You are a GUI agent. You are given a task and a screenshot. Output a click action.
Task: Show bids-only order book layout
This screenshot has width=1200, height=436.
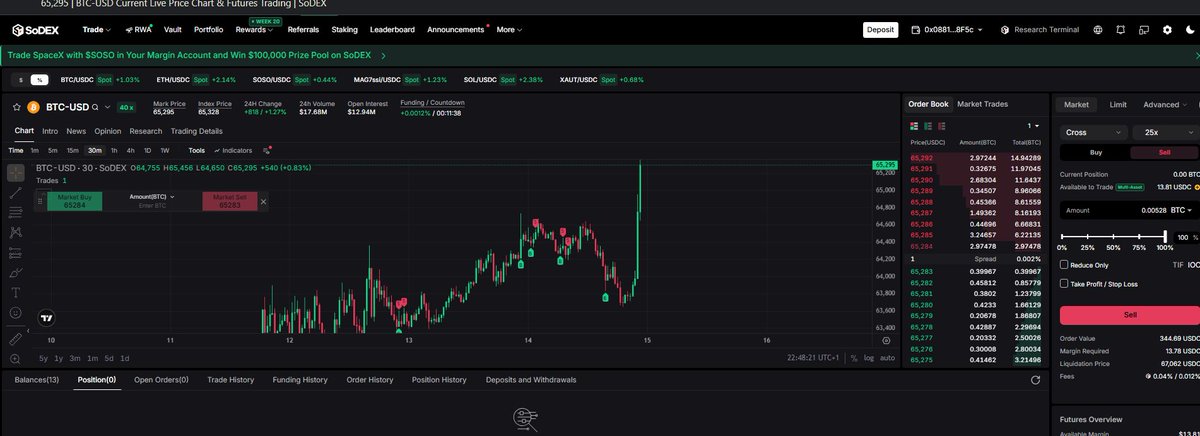click(x=928, y=126)
